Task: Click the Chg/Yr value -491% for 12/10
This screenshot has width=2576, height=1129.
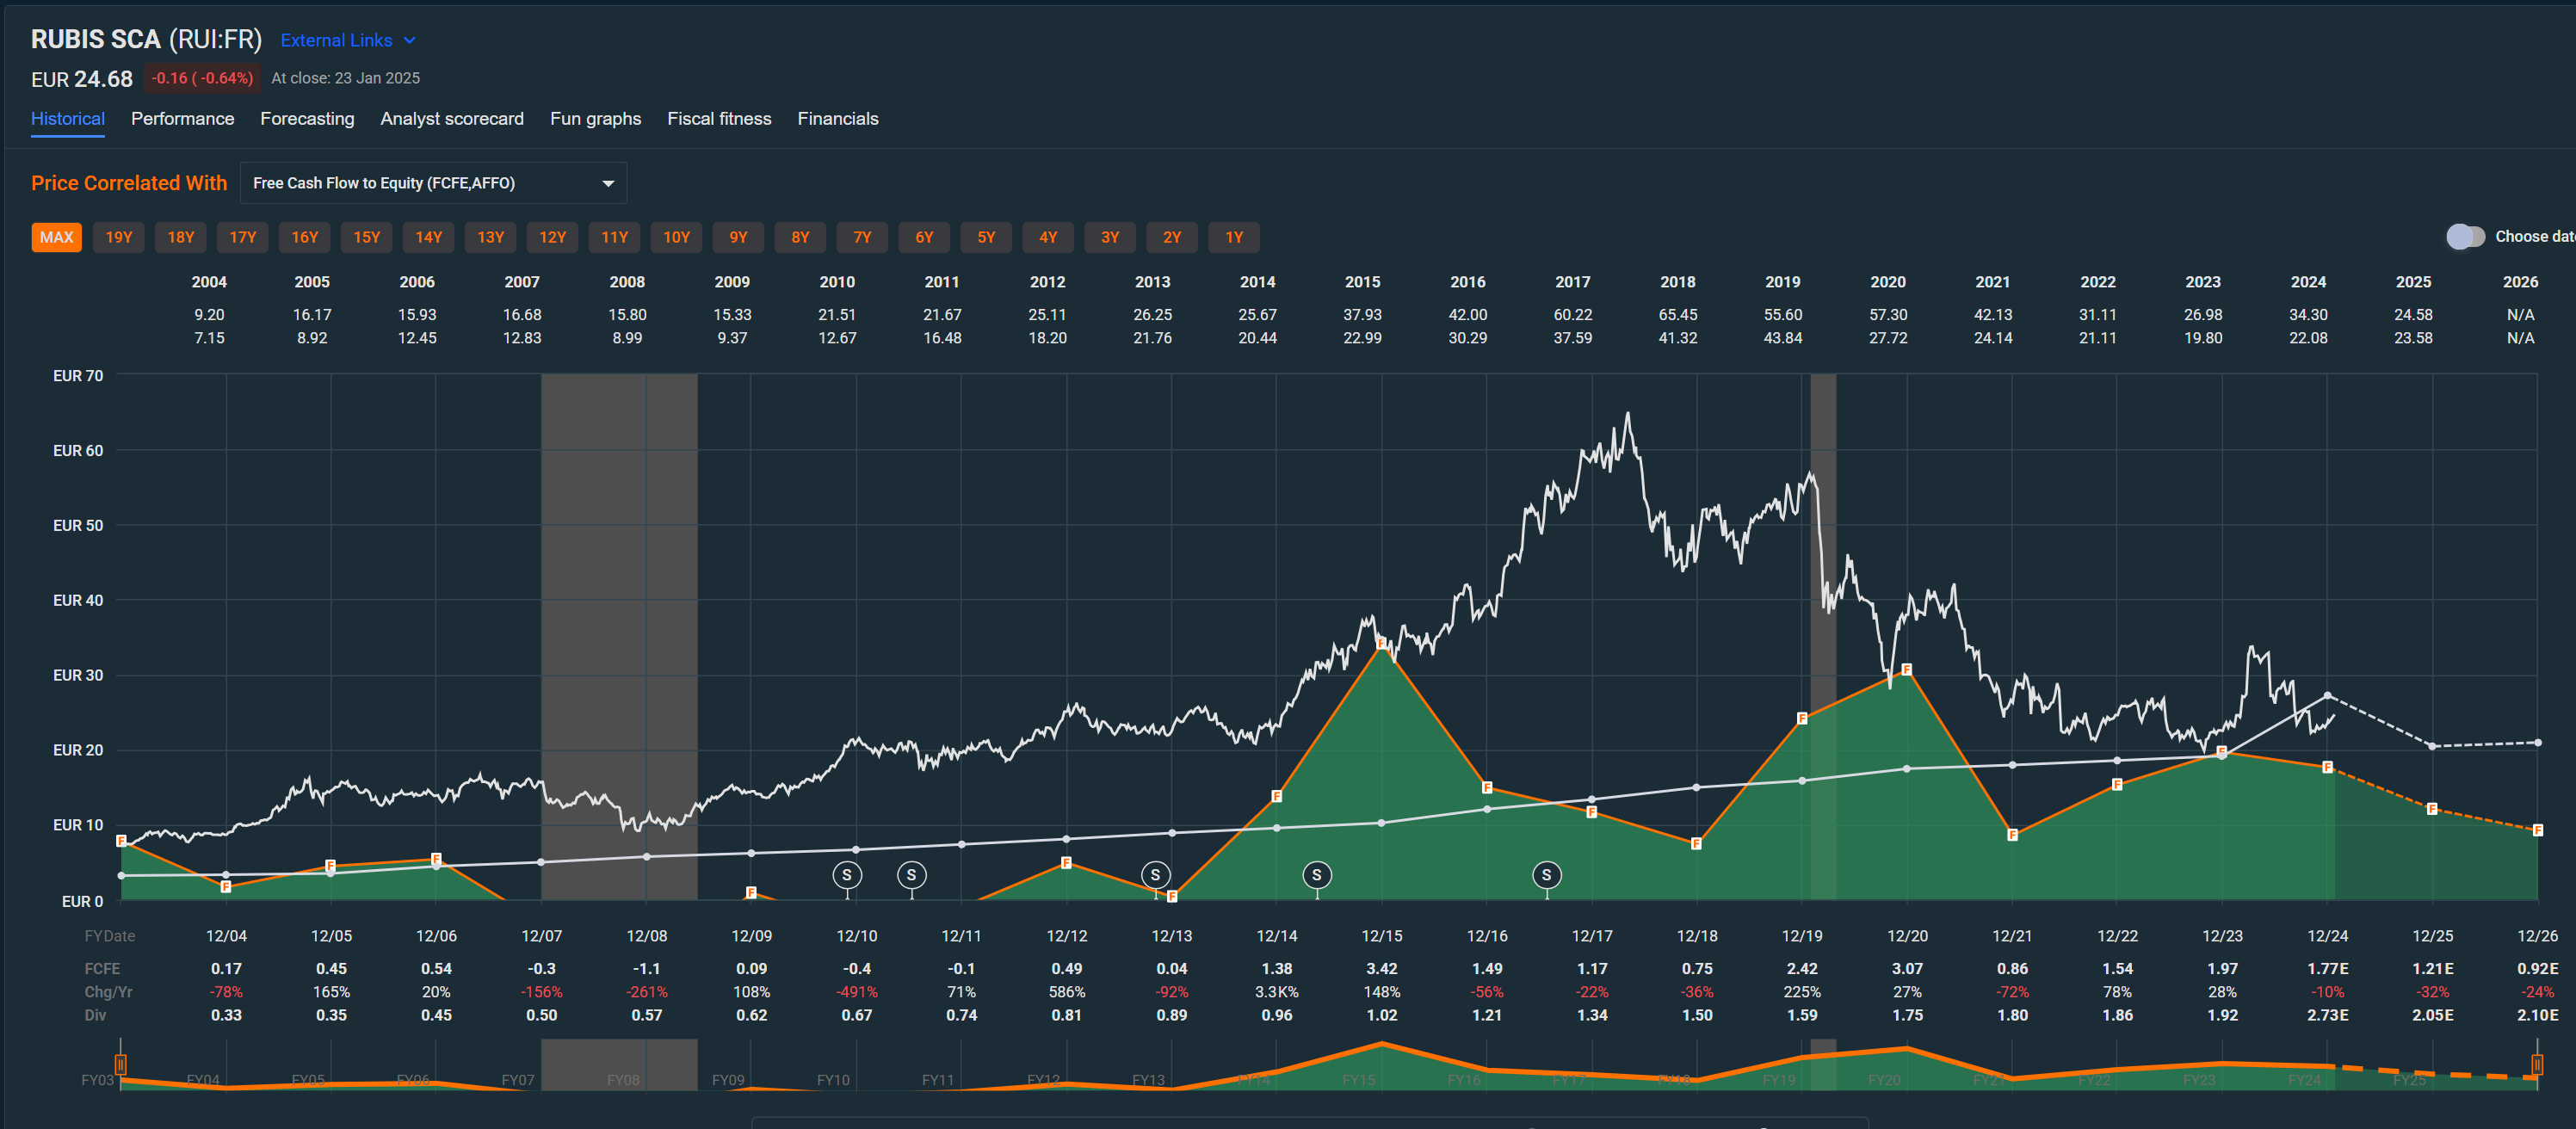Action: (857, 992)
